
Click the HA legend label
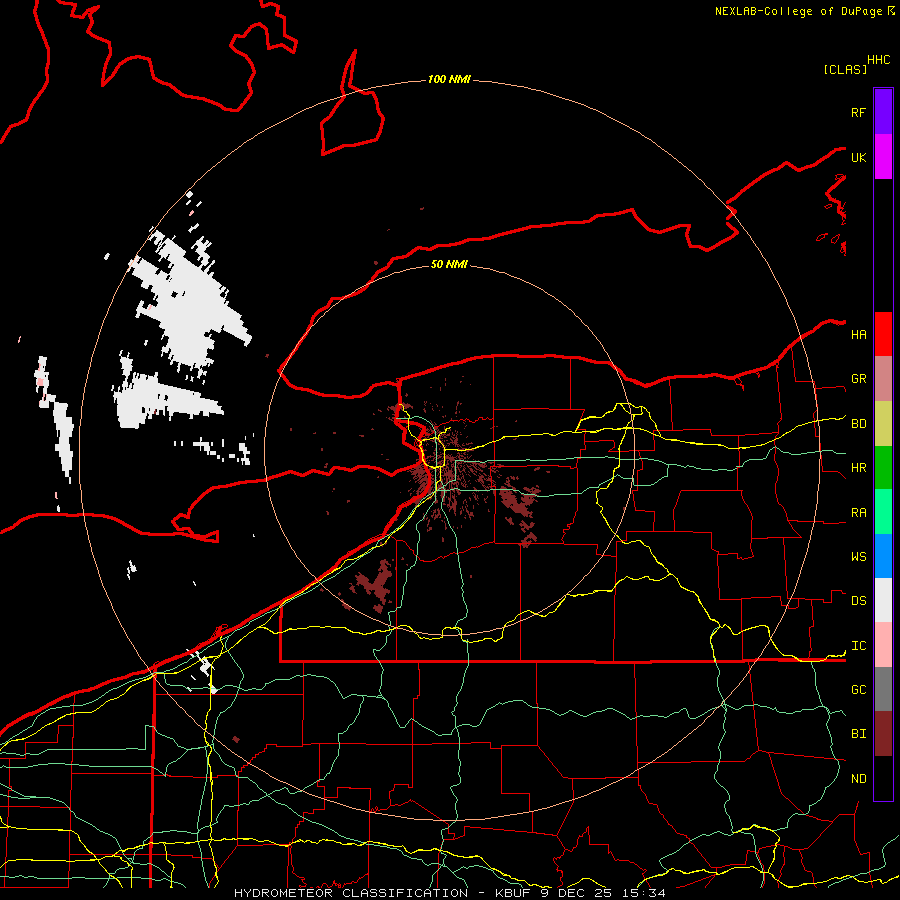coord(859,335)
